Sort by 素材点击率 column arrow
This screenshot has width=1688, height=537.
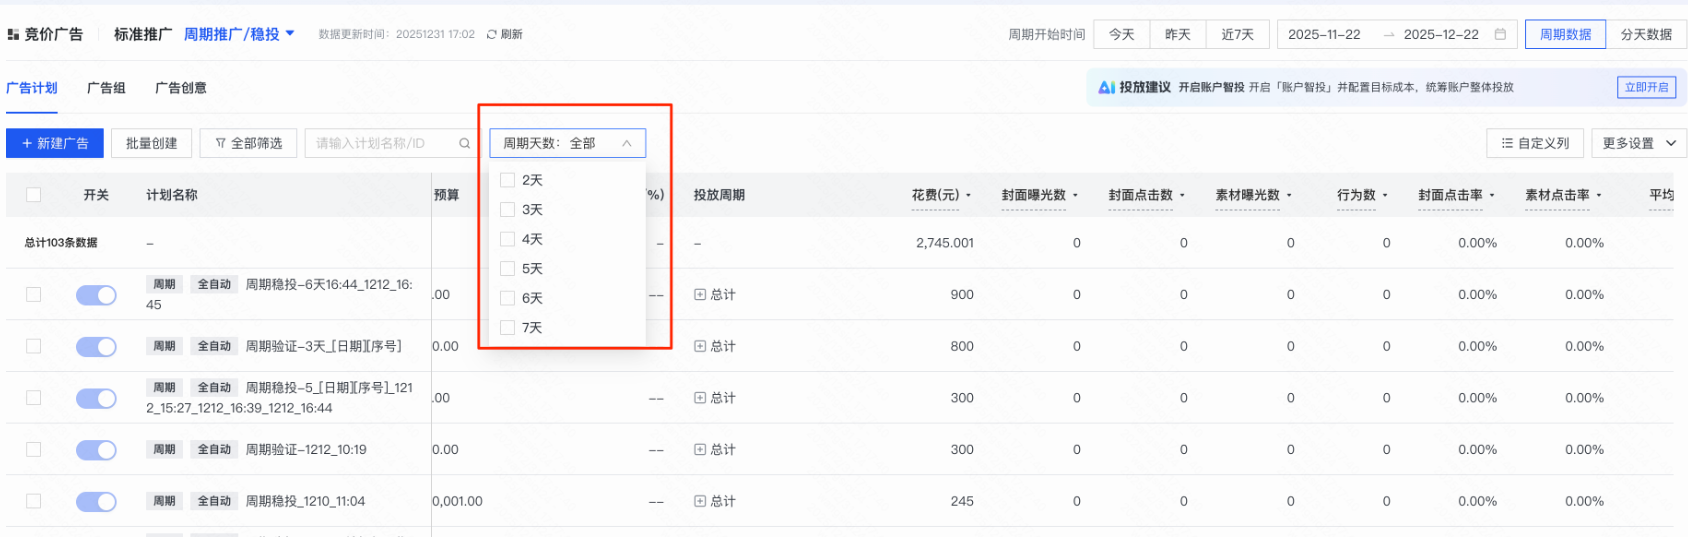click(1599, 196)
